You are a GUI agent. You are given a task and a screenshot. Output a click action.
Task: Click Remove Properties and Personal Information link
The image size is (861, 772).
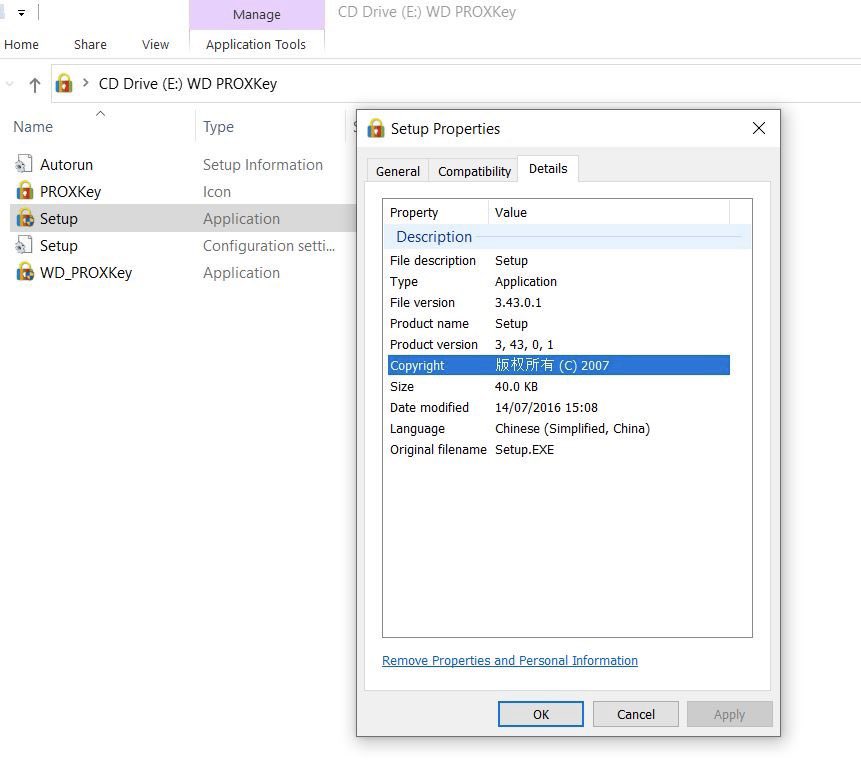point(510,660)
